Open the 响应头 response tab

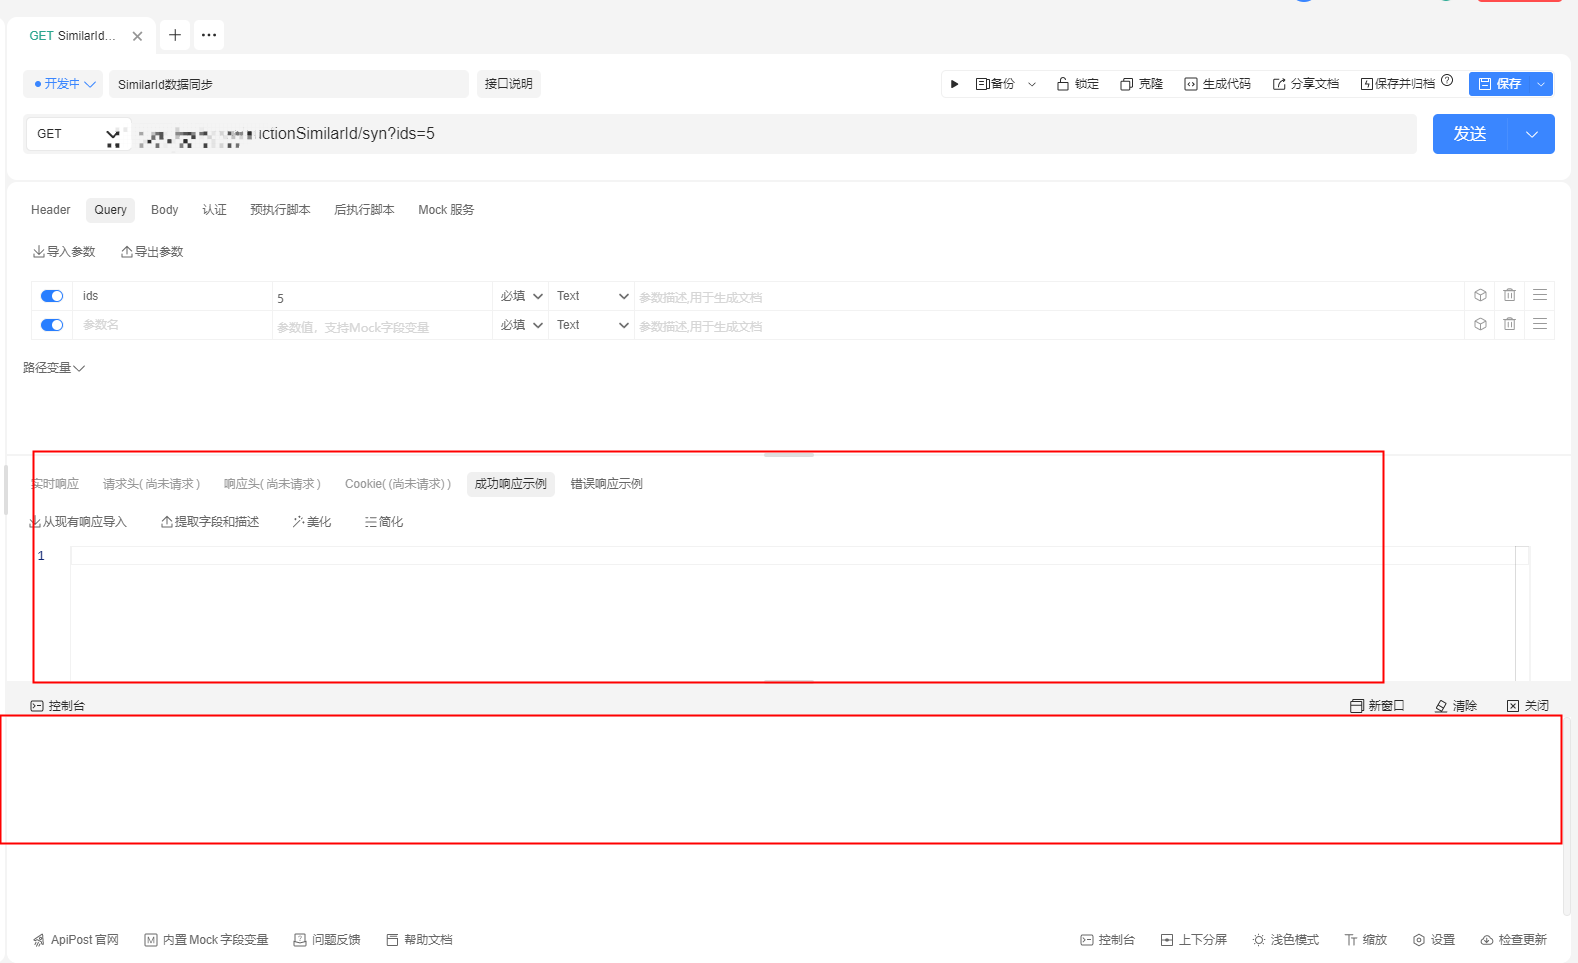click(x=272, y=484)
